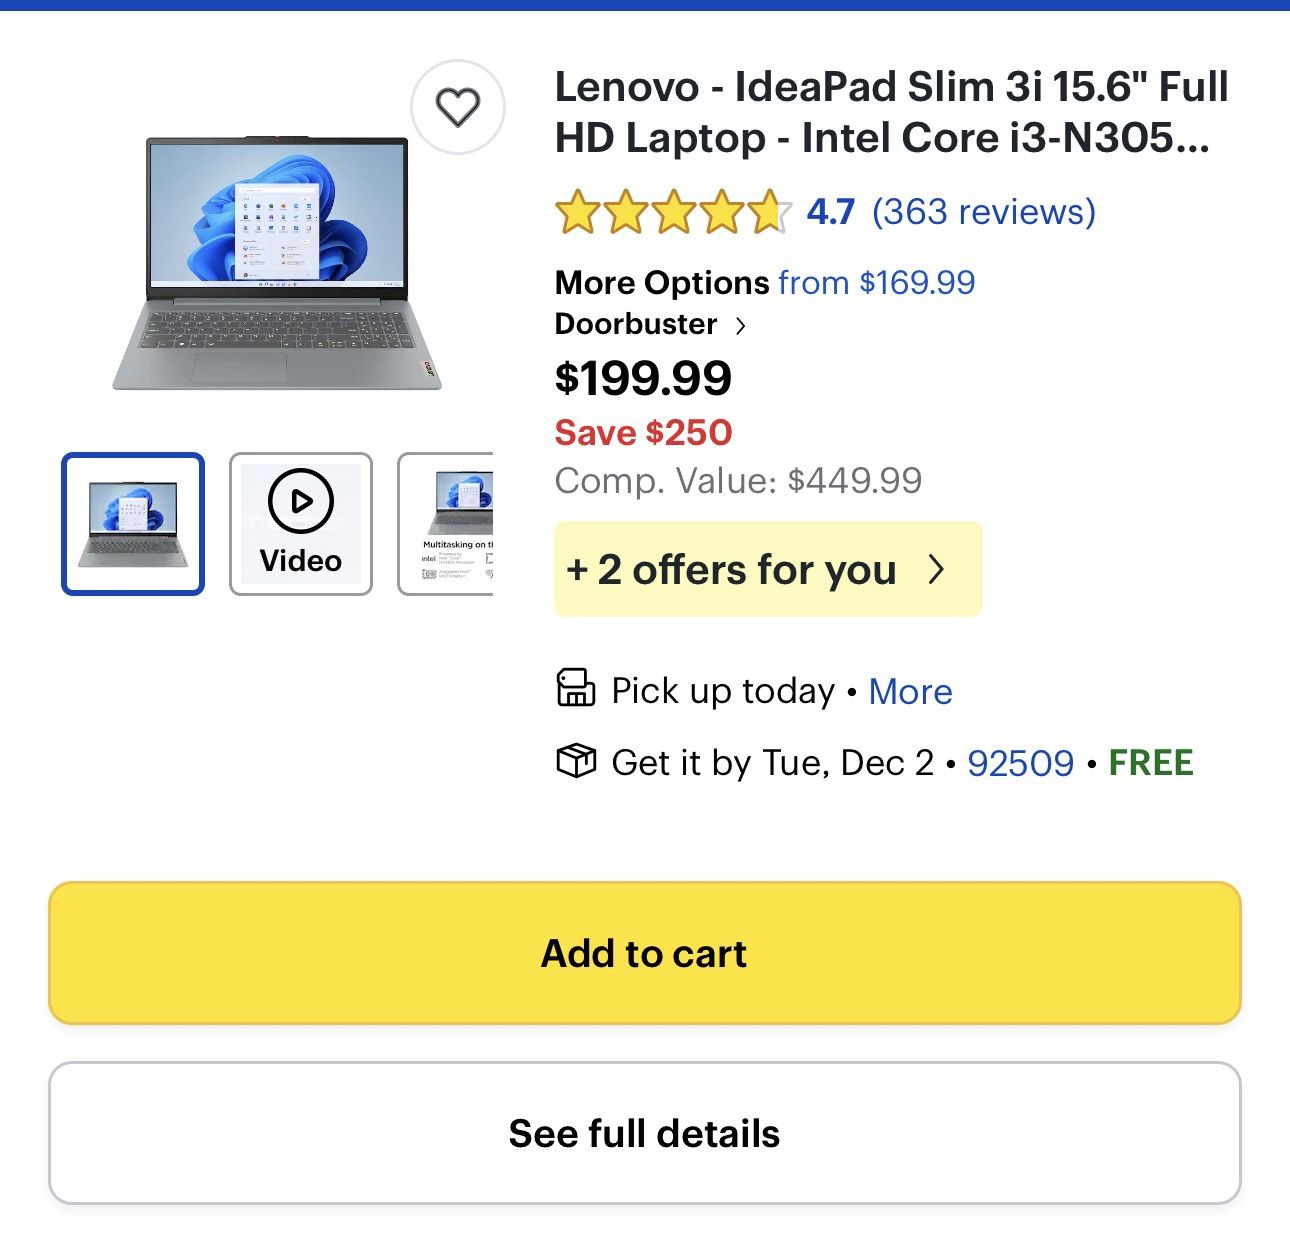1290x1245 pixels.
Task: Click the store pickup icon
Action: (x=575, y=689)
